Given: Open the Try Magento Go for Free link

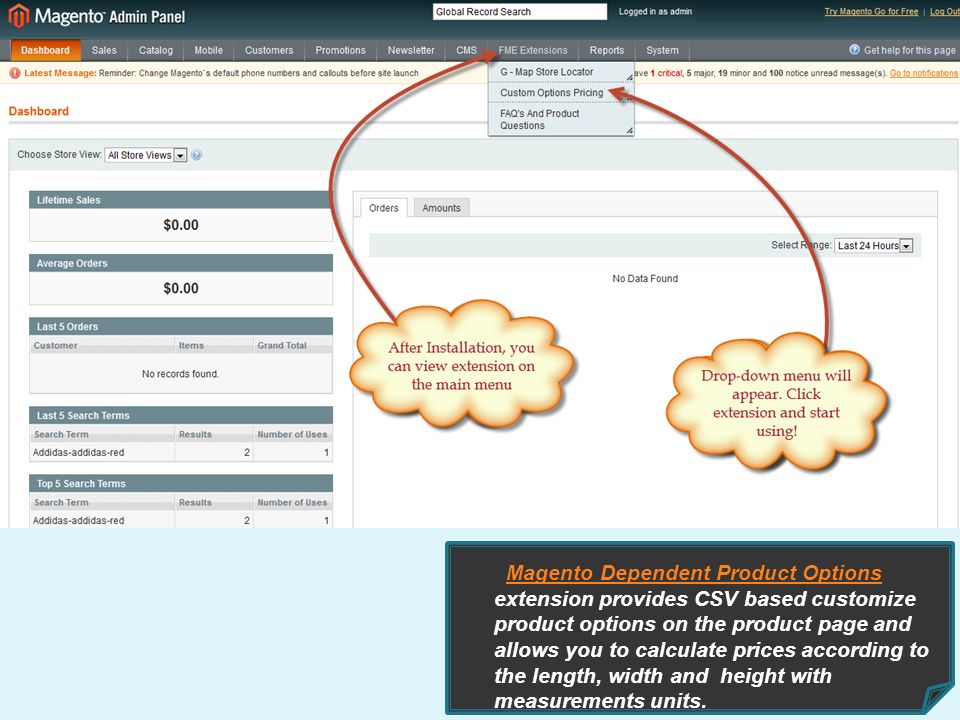Looking at the screenshot, I should point(871,11).
